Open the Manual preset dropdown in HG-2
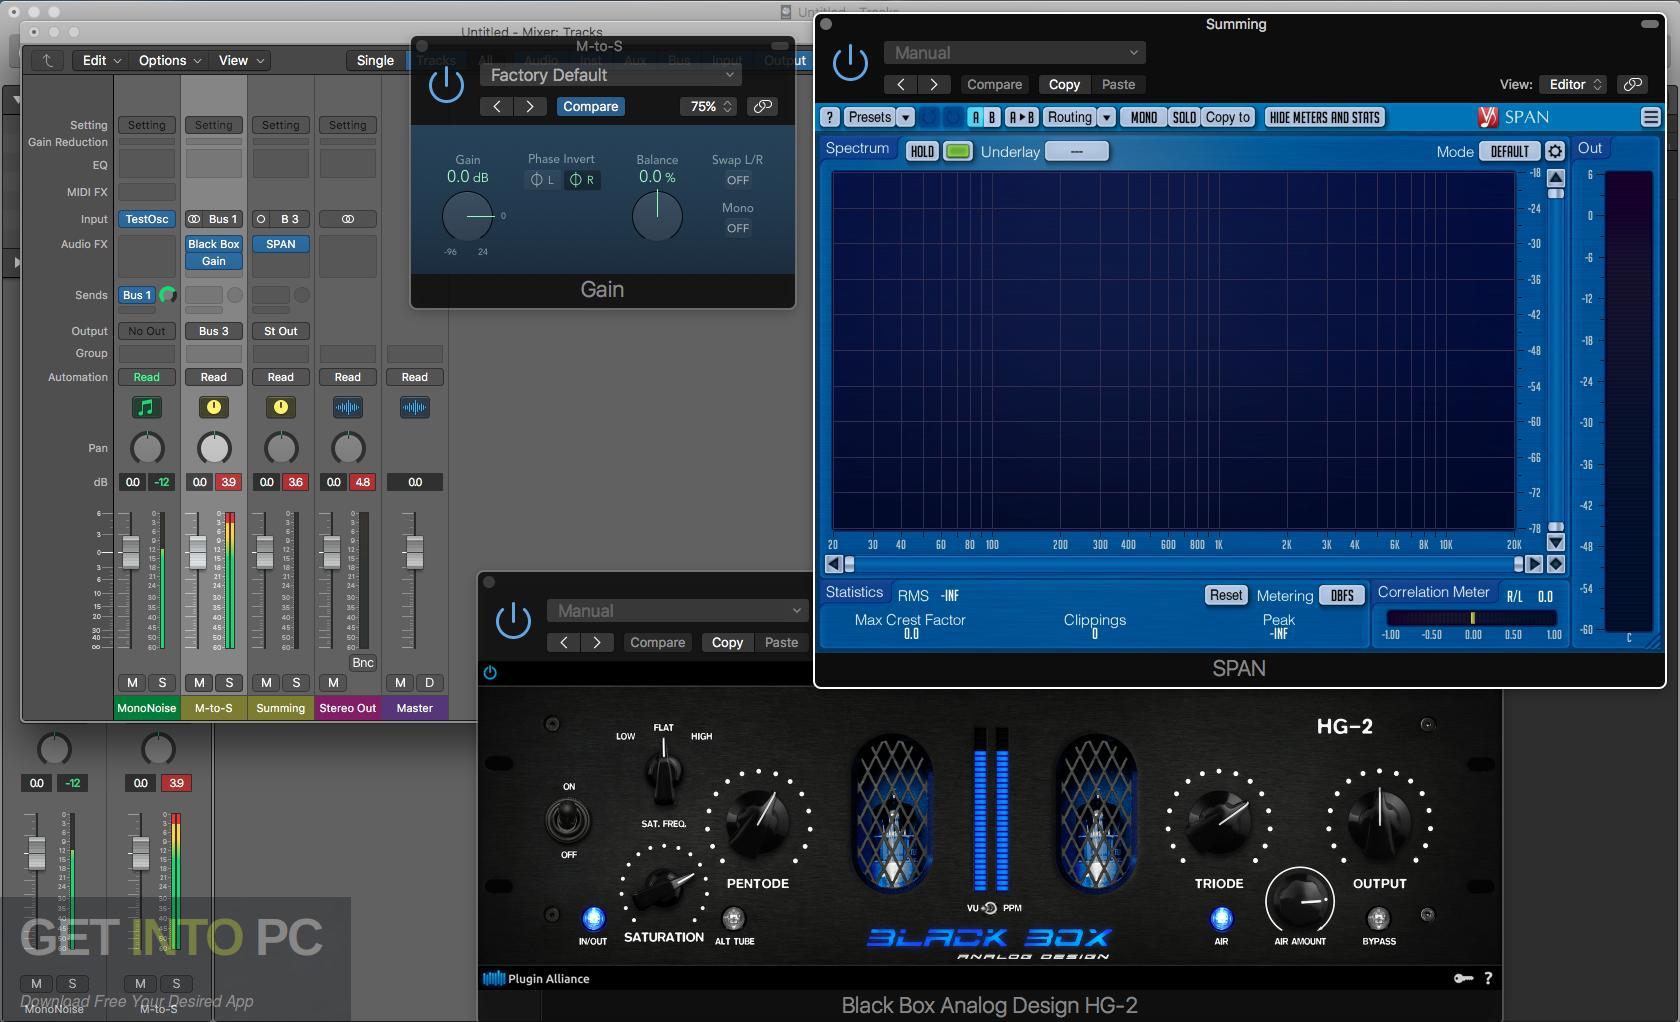This screenshot has width=1680, height=1022. tap(677, 610)
